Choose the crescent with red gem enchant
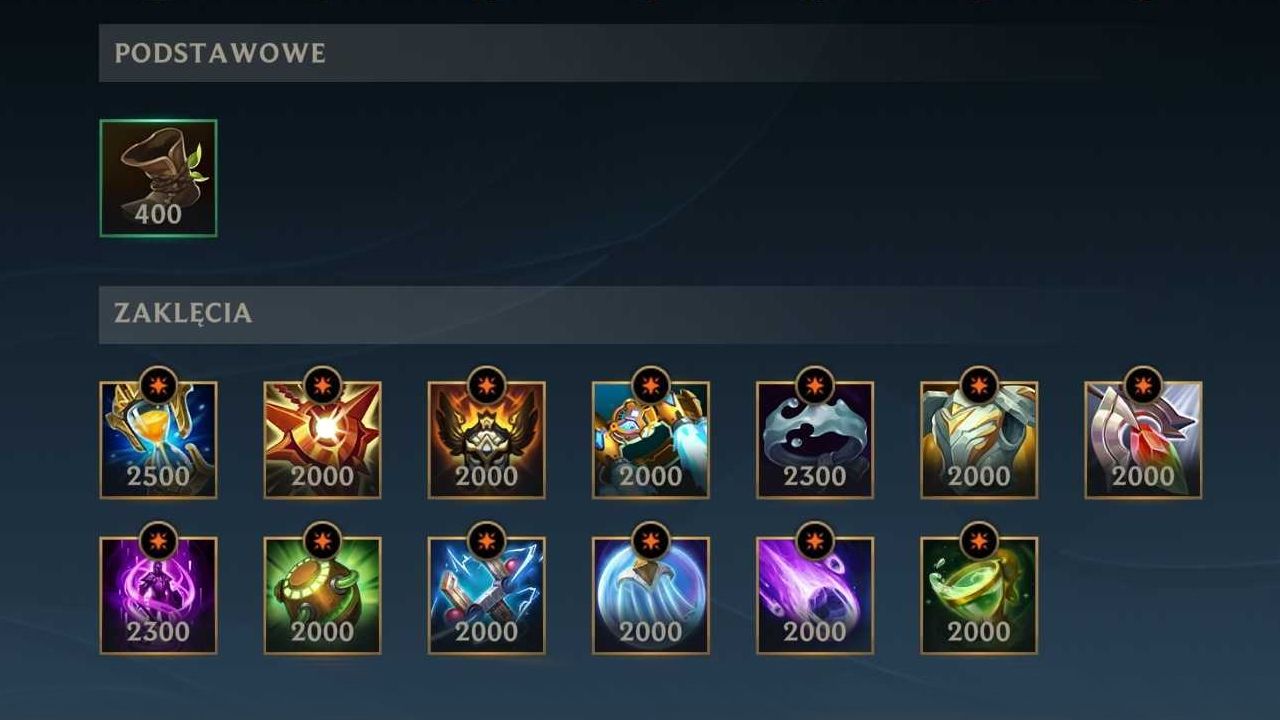This screenshot has width=1280, height=720. pos(1143,440)
